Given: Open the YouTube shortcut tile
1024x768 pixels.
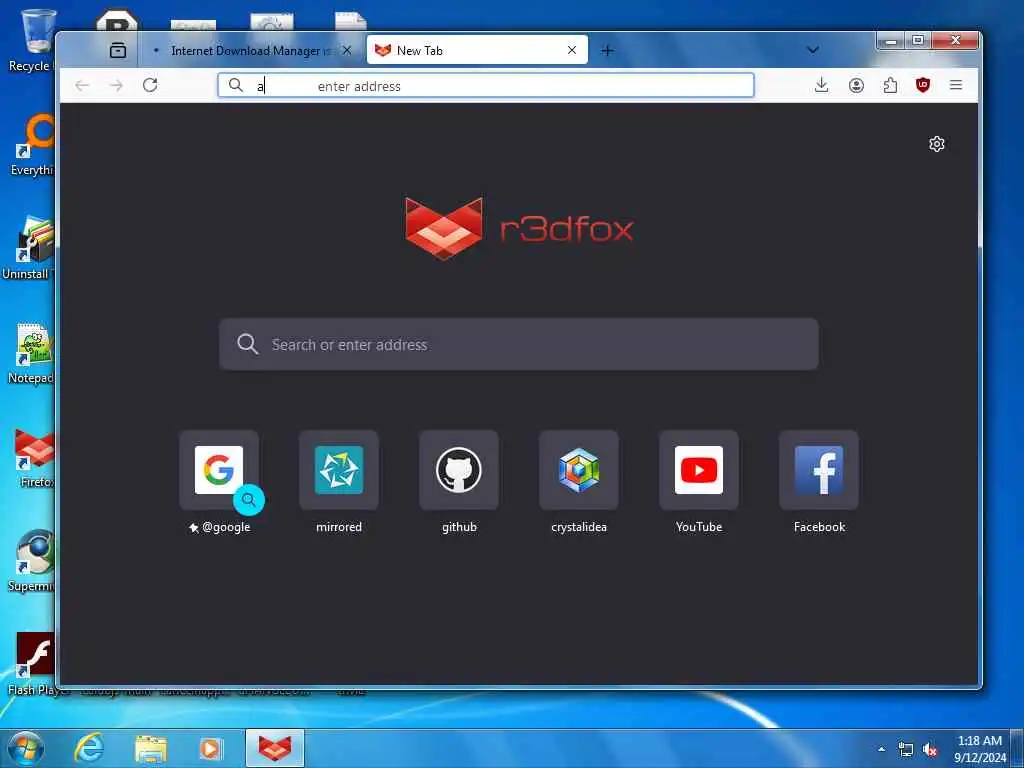Looking at the screenshot, I should [x=699, y=483].
